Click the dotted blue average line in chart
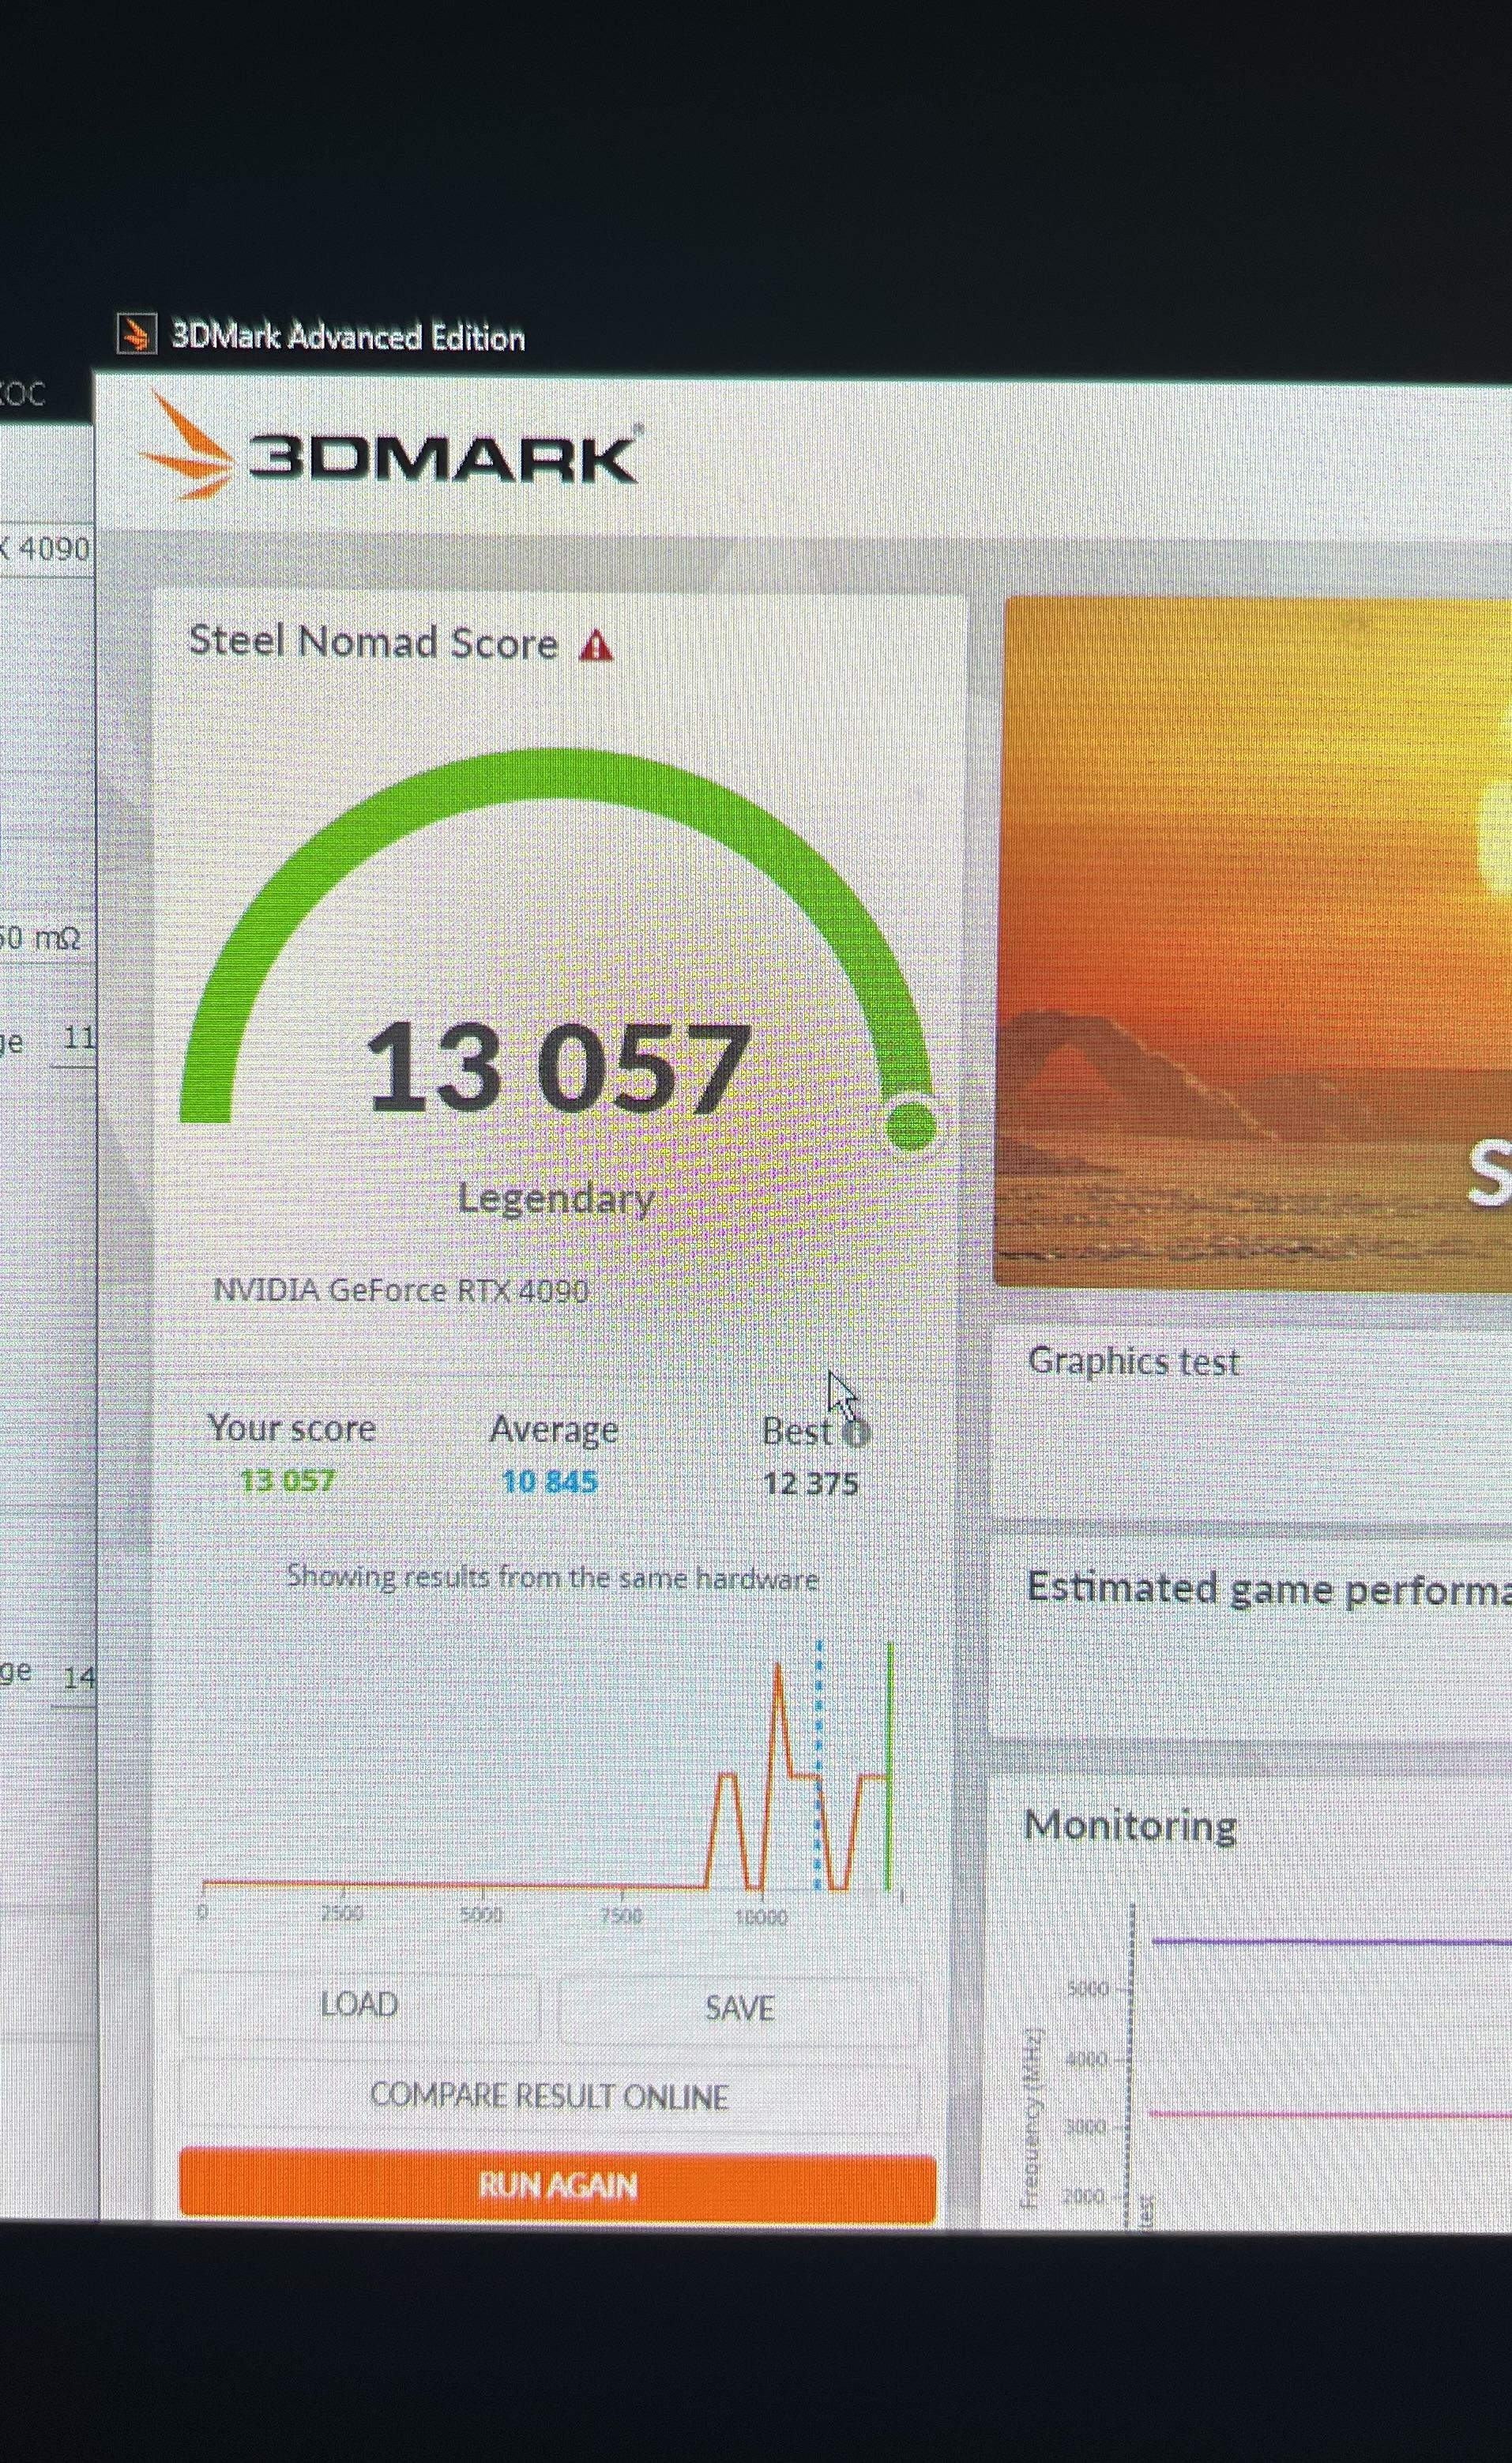 (818, 1766)
